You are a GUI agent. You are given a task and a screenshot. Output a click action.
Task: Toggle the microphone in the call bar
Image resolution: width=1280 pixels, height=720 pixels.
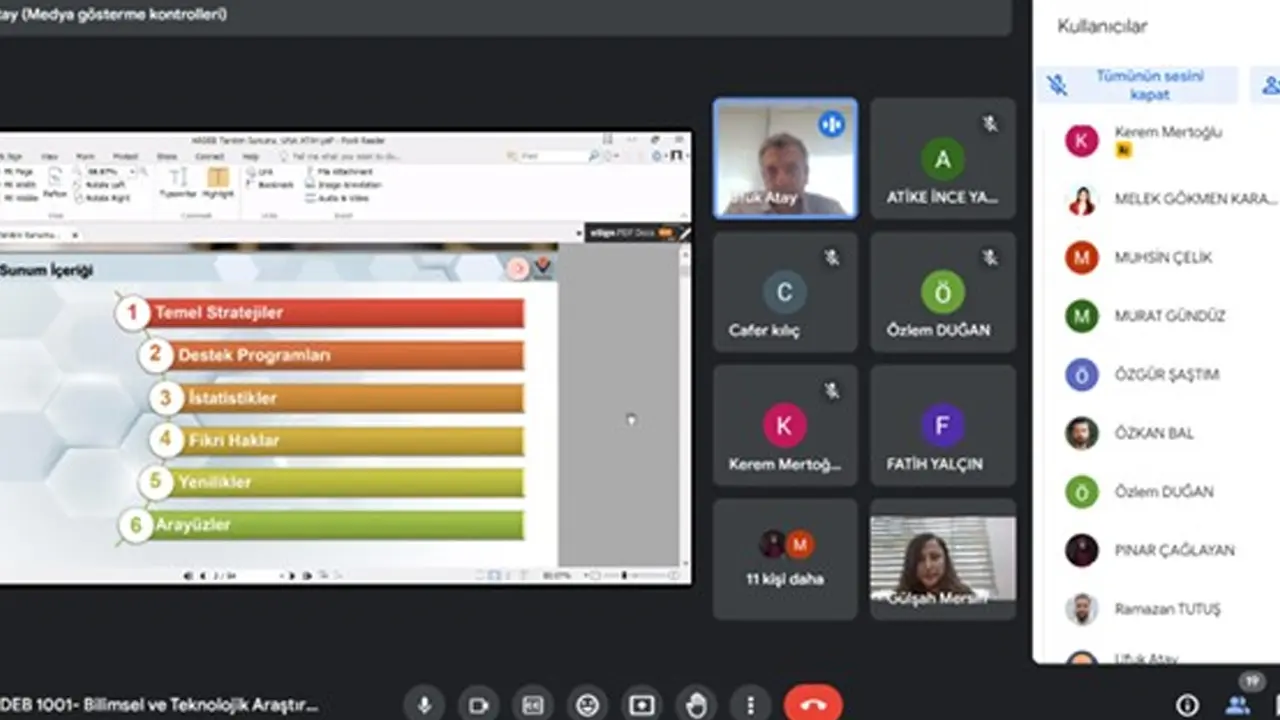[424, 705]
